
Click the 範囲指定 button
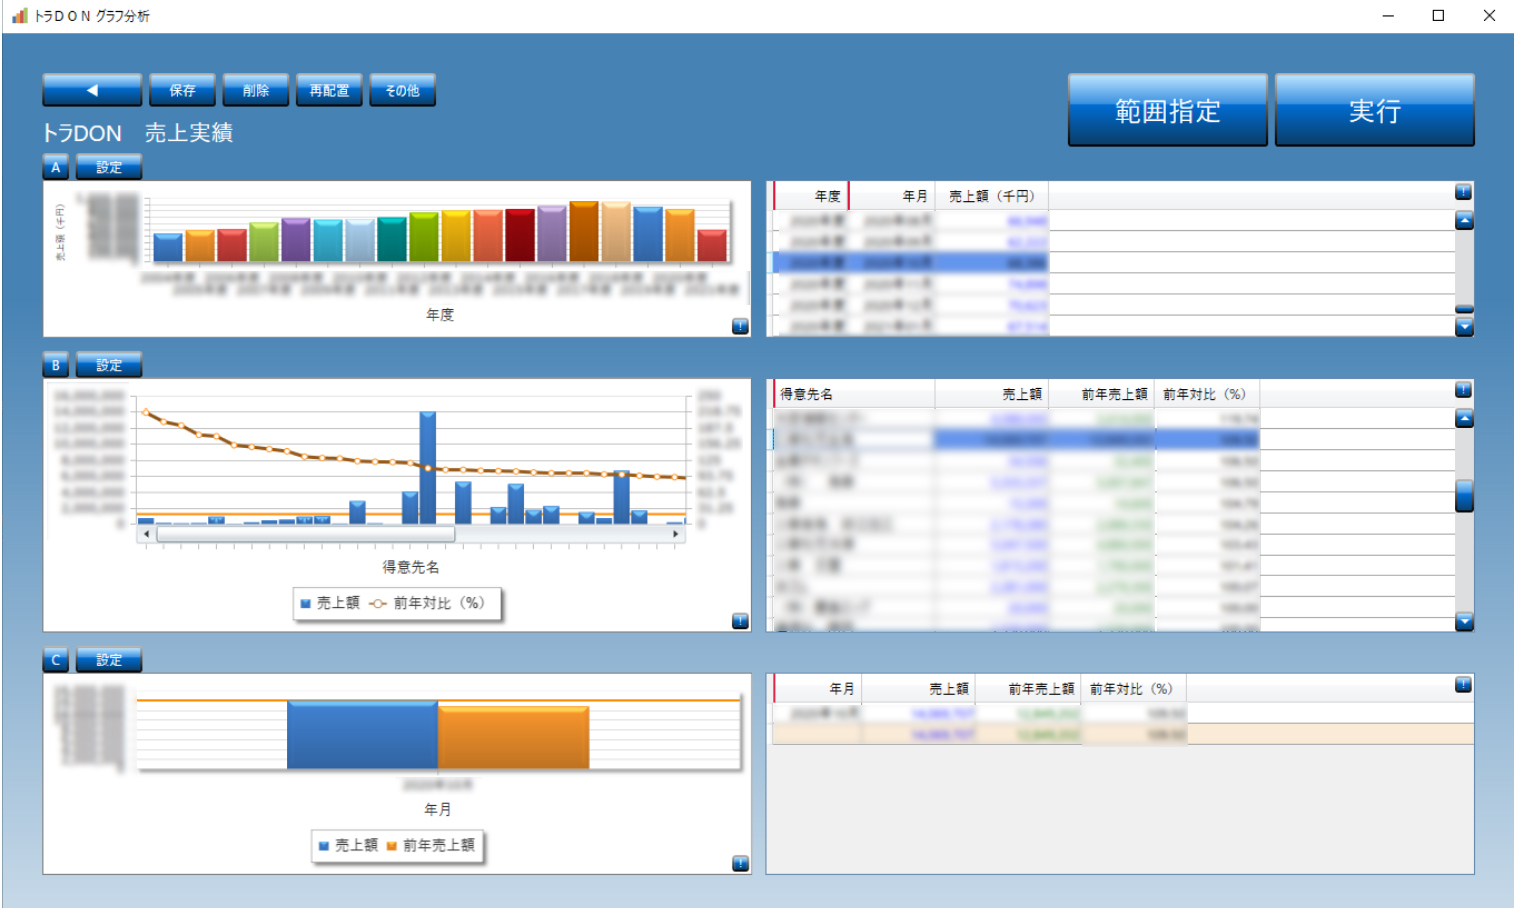coord(1168,110)
